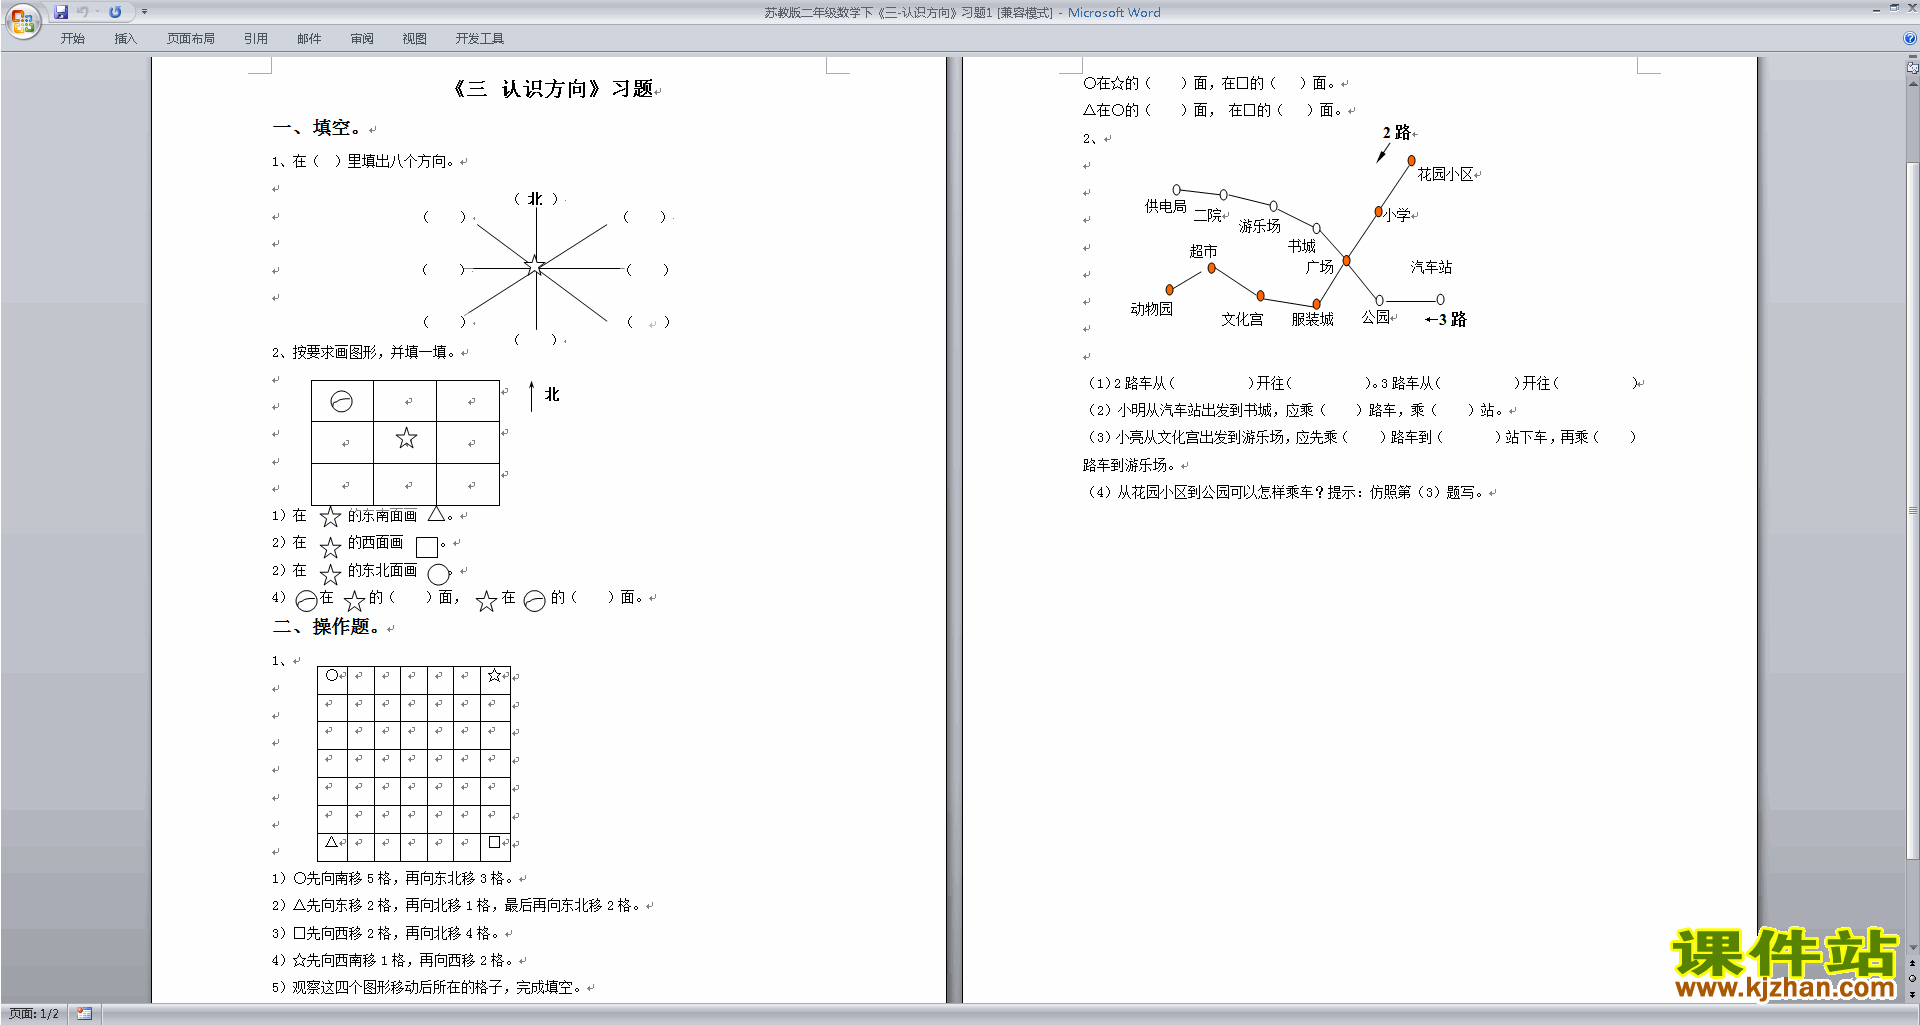Viewport: 1920px width, 1025px height.
Task: Open the 审阅 ribbon tab
Action: coord(362,39)
